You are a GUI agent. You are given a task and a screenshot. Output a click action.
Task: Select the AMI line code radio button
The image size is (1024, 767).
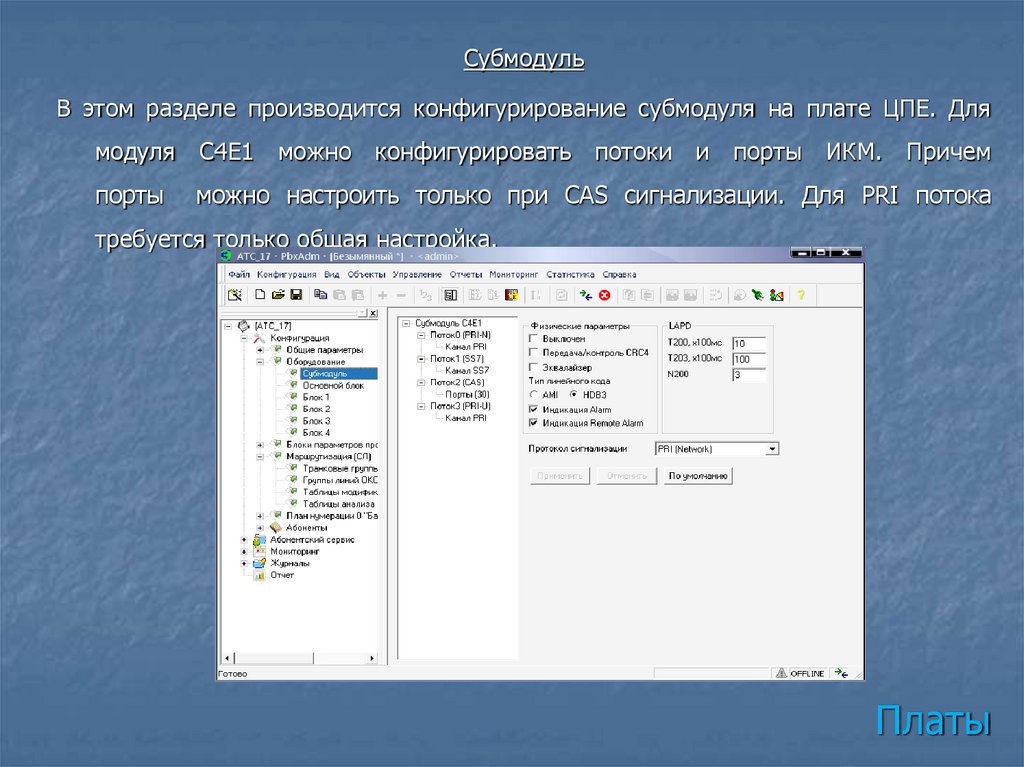click(x=533, y=395)
